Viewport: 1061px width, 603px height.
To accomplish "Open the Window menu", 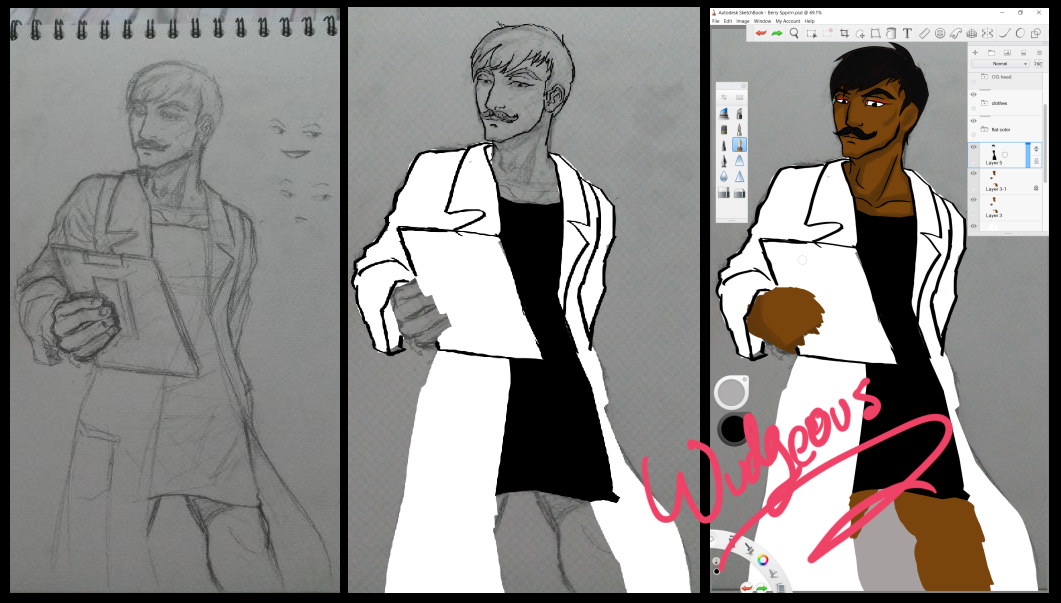I will tap(763, 21).
